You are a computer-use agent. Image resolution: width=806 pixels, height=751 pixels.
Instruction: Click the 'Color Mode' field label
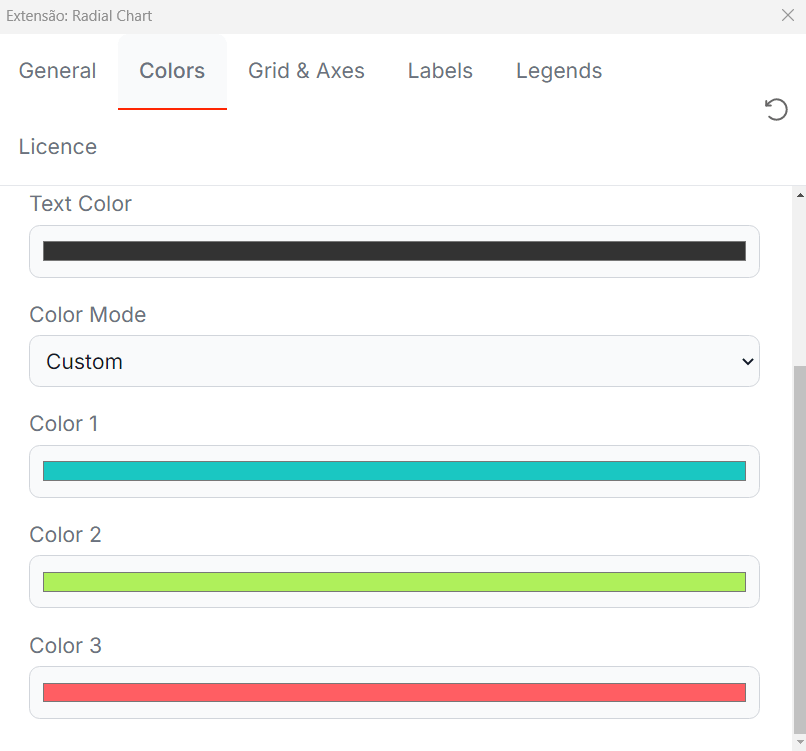pyautogui.click(x=88, y=315)
